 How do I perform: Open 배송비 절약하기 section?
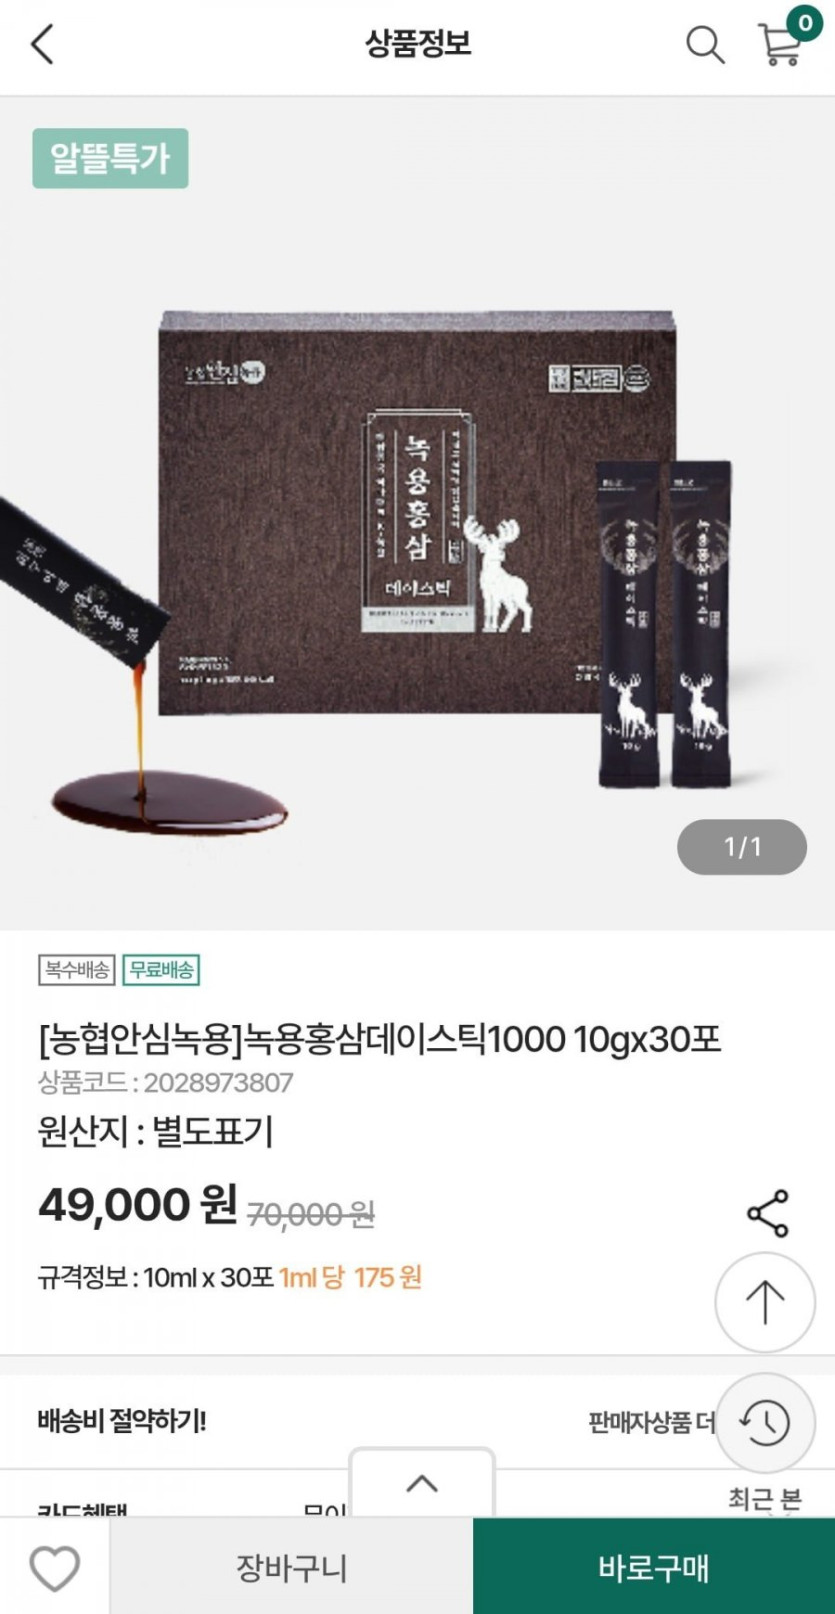(x=122, y=1421)
